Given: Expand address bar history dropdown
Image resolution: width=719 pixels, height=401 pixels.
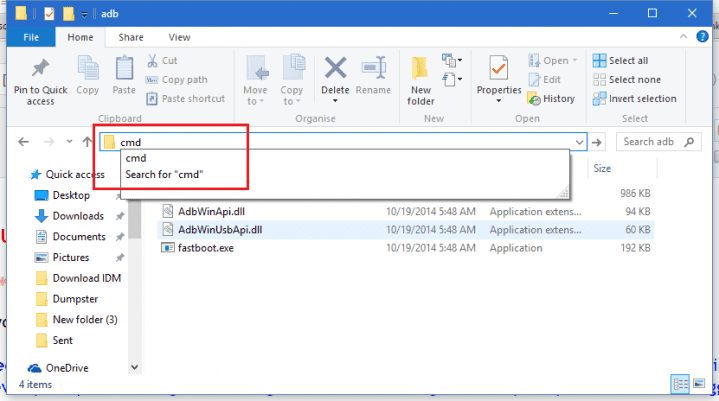Looking at the screenshot, I should tap(580, 143).
